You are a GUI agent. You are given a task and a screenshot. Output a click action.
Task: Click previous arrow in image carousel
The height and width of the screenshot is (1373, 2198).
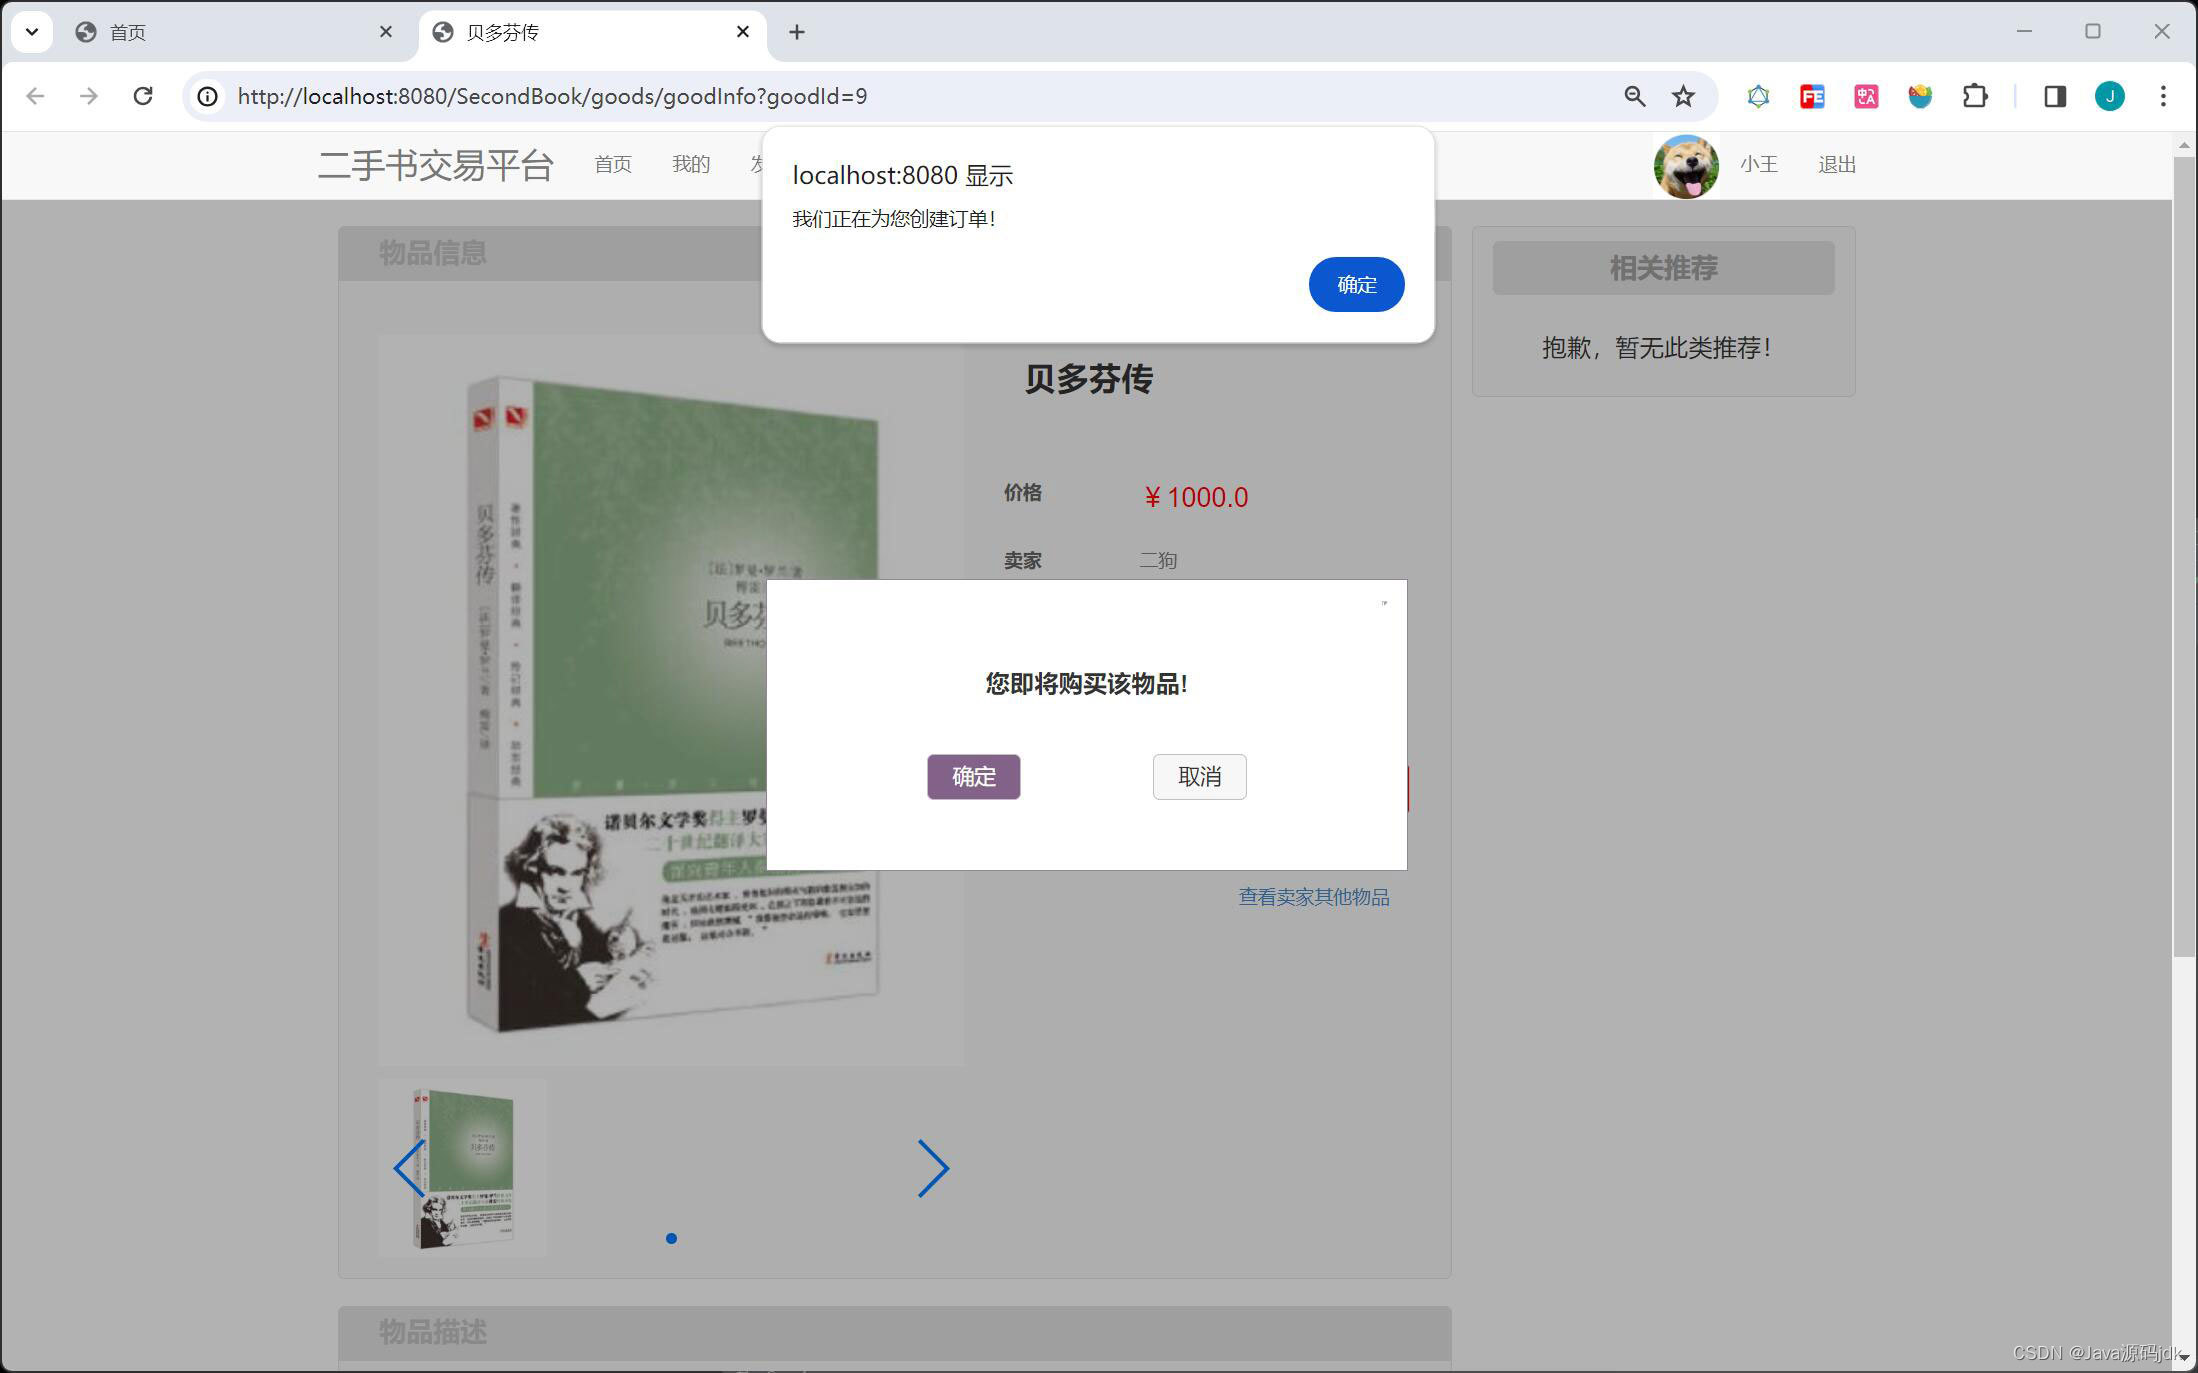409,1168
